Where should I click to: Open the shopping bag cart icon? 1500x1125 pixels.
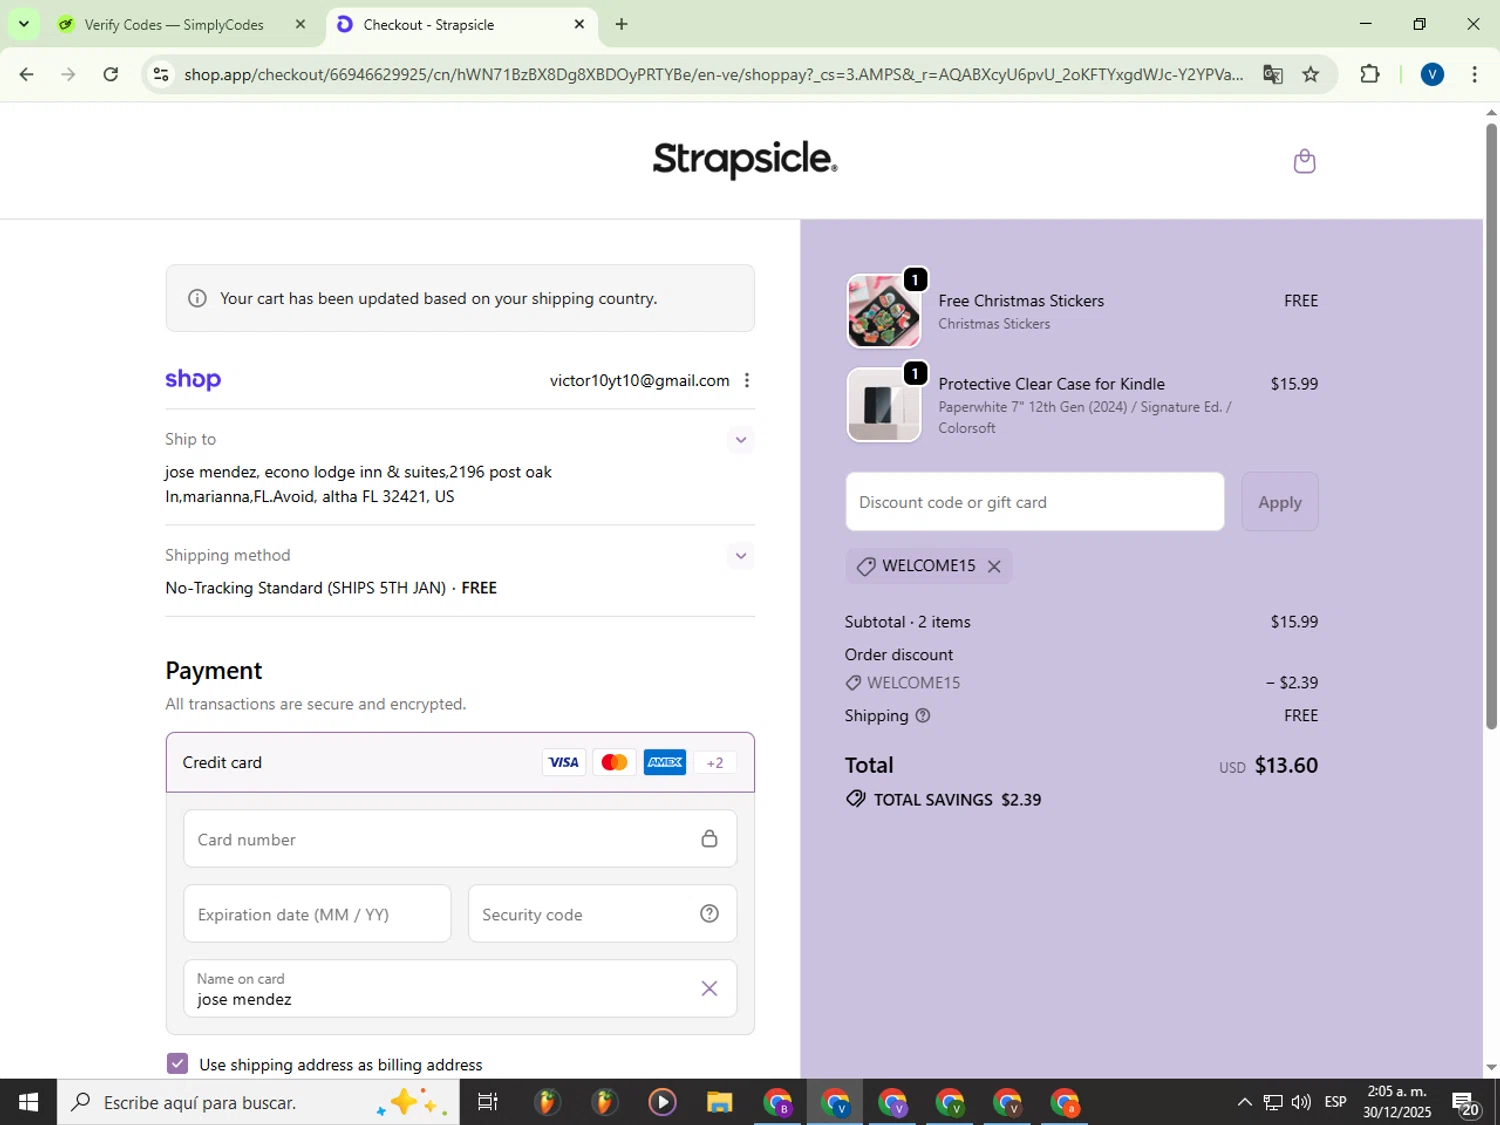(x=1304, y=161)
